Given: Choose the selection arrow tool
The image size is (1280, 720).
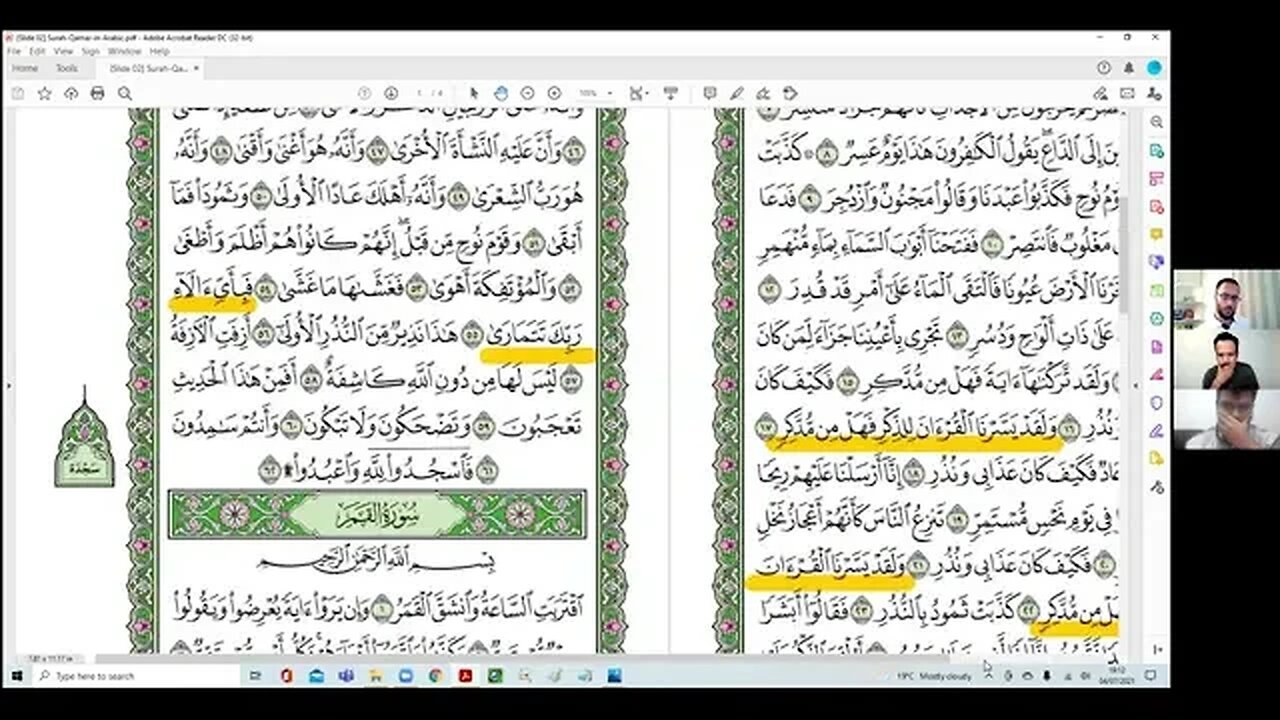Looking at the screenshot, I should (x=474, y=93).
